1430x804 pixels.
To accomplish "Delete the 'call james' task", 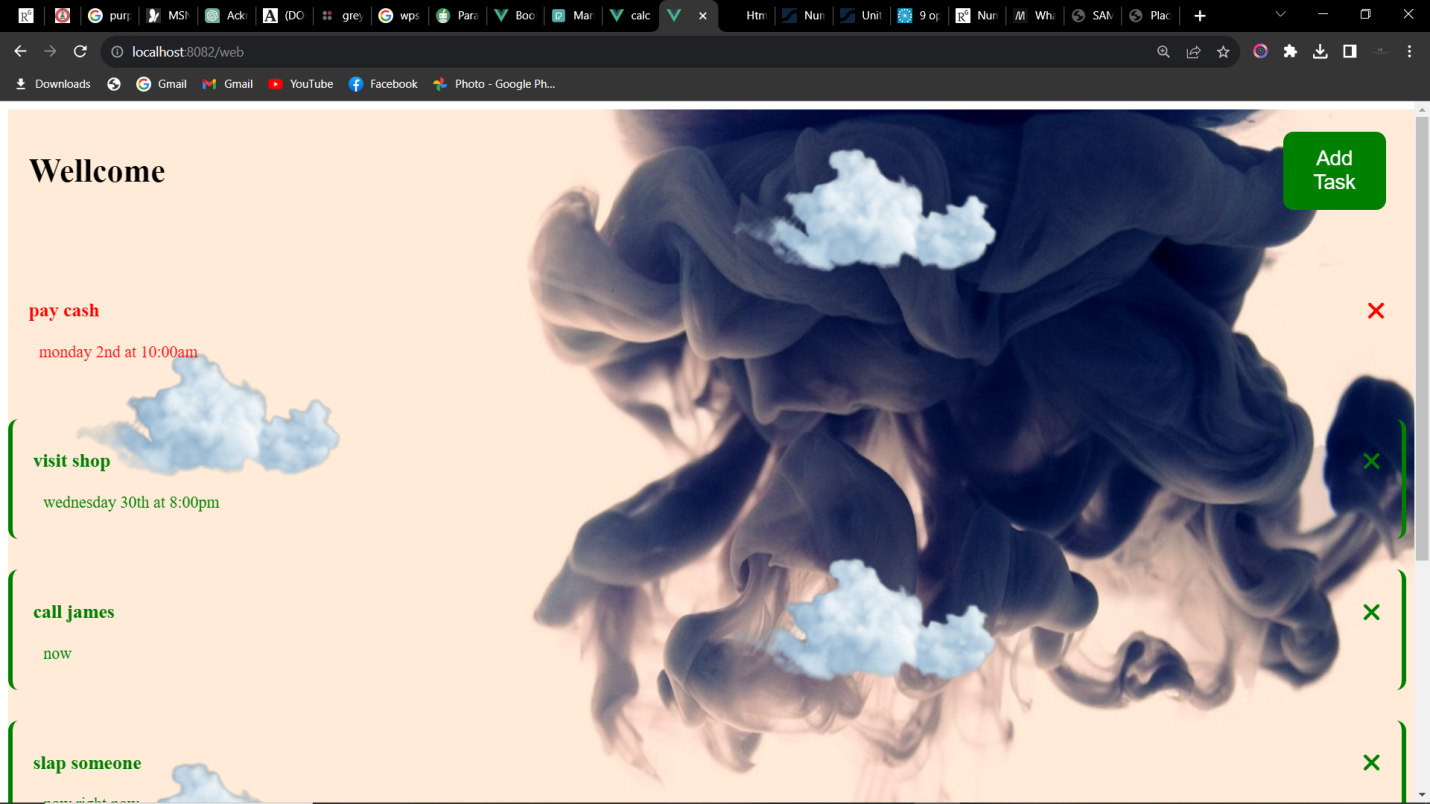I will coord(1371,612).
